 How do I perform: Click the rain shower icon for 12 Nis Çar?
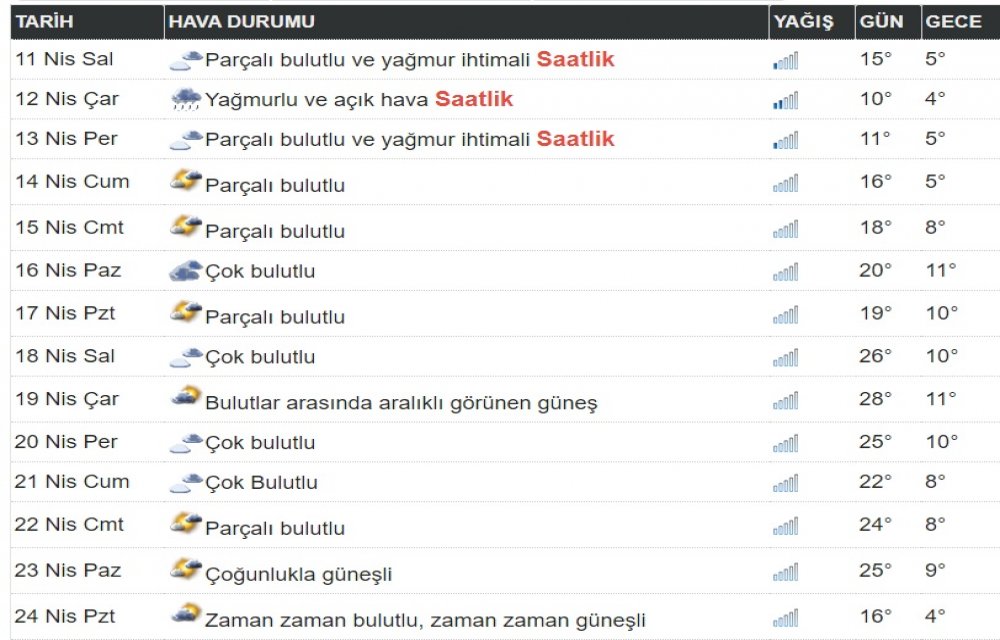pos(188,99)
